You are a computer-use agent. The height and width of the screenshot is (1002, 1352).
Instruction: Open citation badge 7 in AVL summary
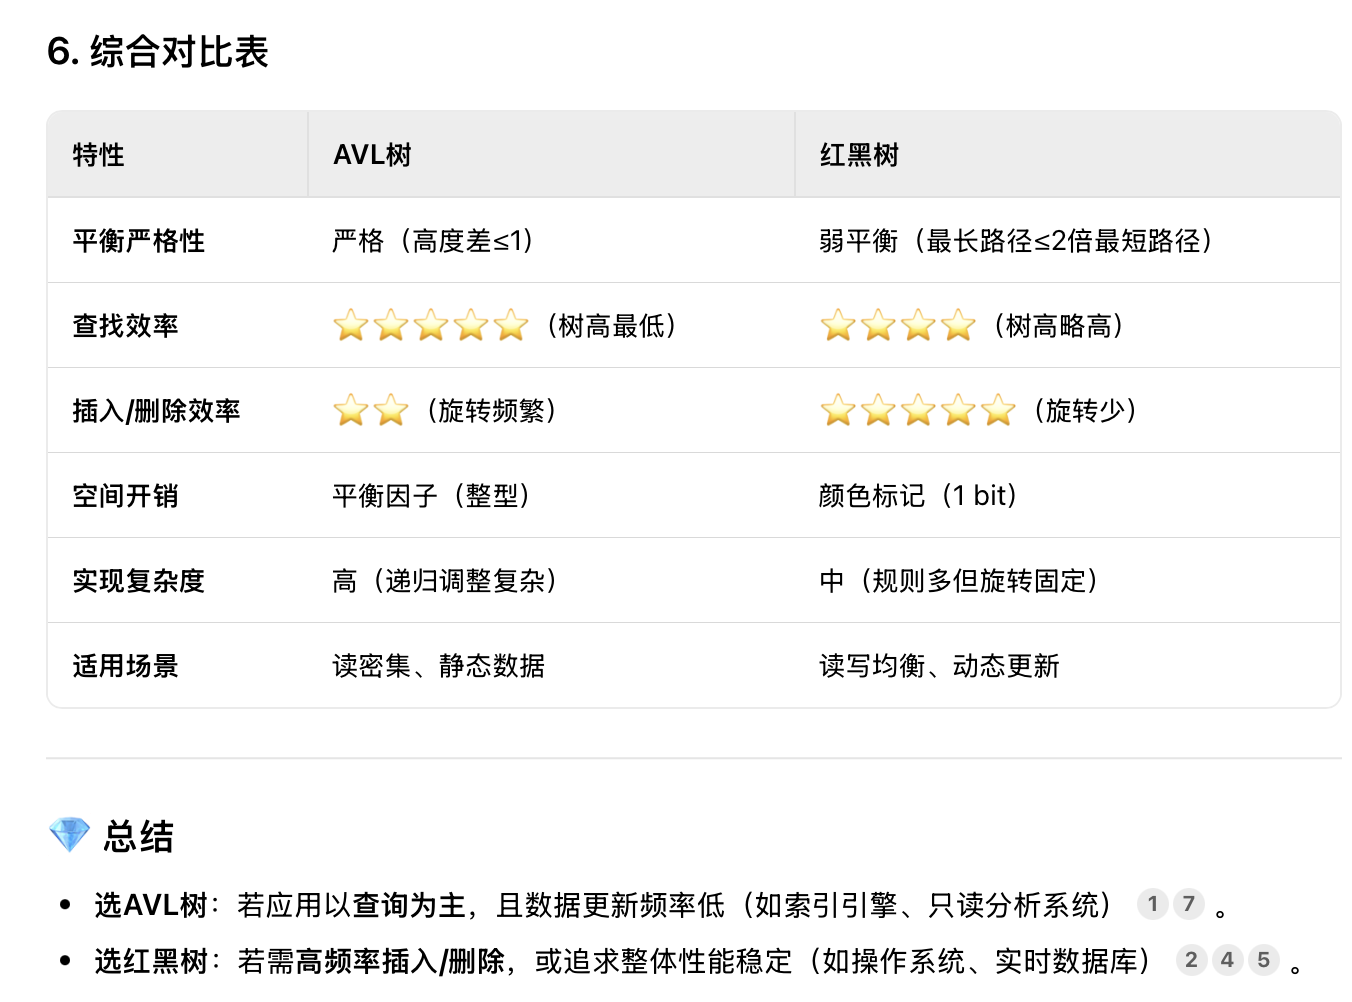(1189, 904)
